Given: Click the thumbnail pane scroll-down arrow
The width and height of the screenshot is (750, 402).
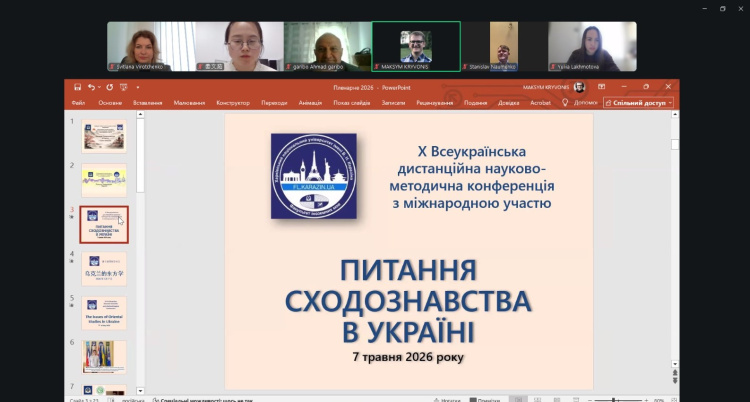Looking at the screenshot, I should (x=140, y=391).
